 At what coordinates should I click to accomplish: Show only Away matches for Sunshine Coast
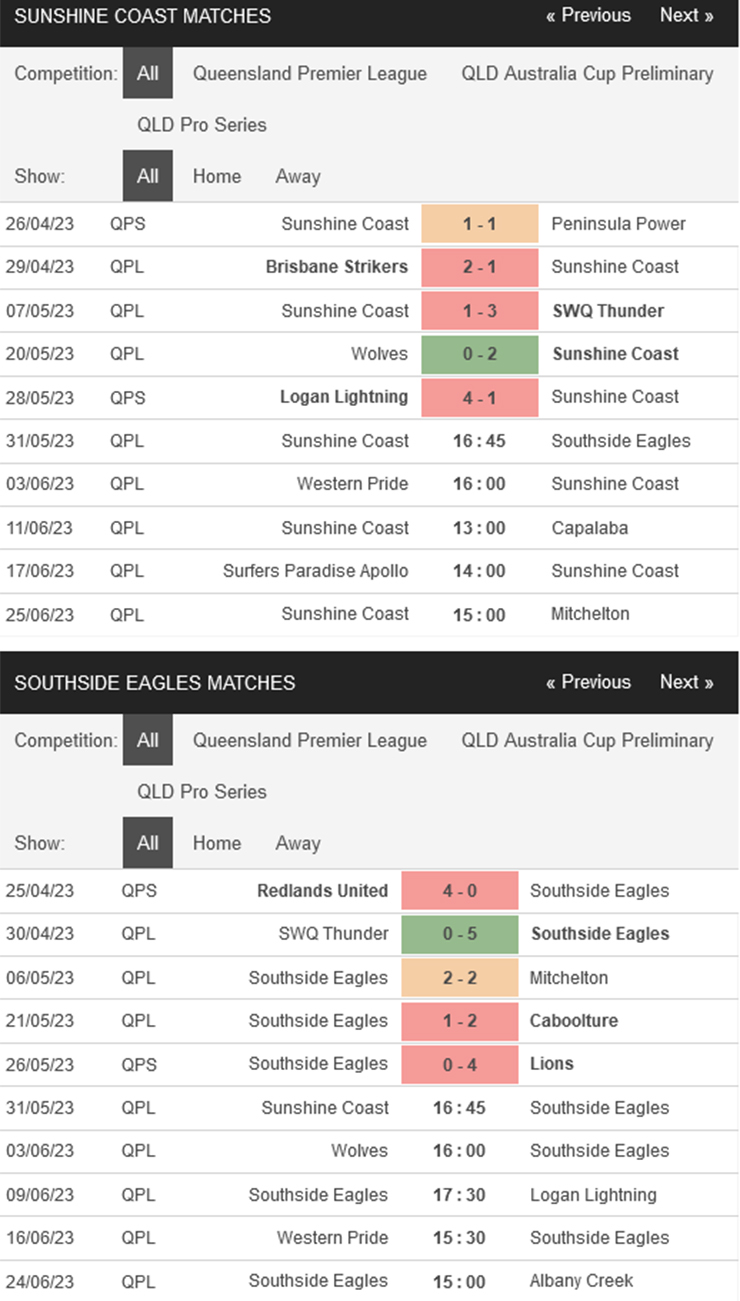[x=297, y=176]
